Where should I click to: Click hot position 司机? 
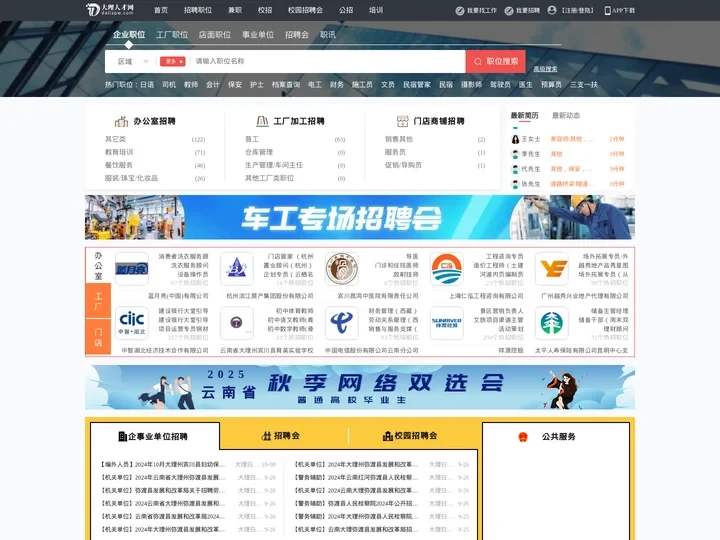pos(169,84)
